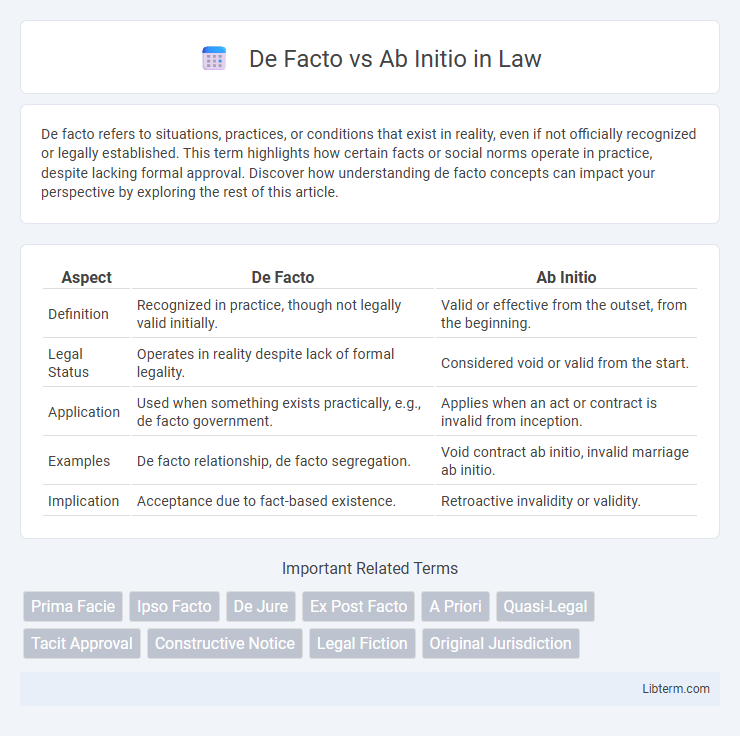Image resolution: width=740 pixels, height=736 pixels.
Task: Click the 'Ab Initio' column header
Action: [x=566, y=277]
